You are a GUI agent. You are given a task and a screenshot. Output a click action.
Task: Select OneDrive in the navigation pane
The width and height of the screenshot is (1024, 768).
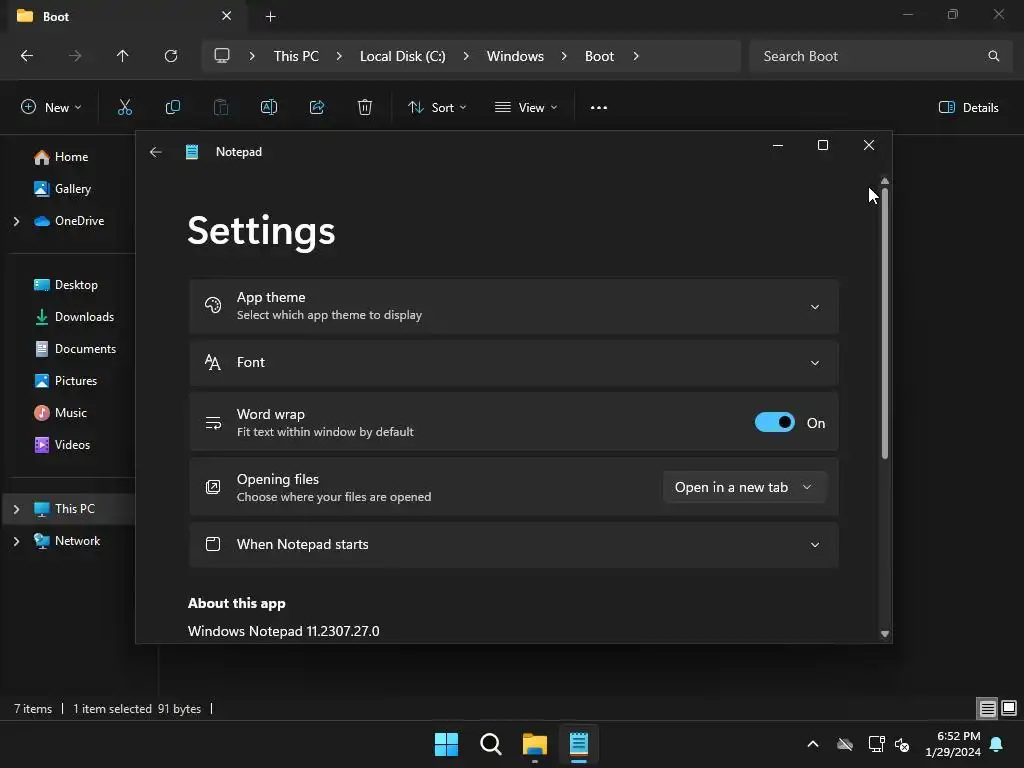[x=79, y=221]
